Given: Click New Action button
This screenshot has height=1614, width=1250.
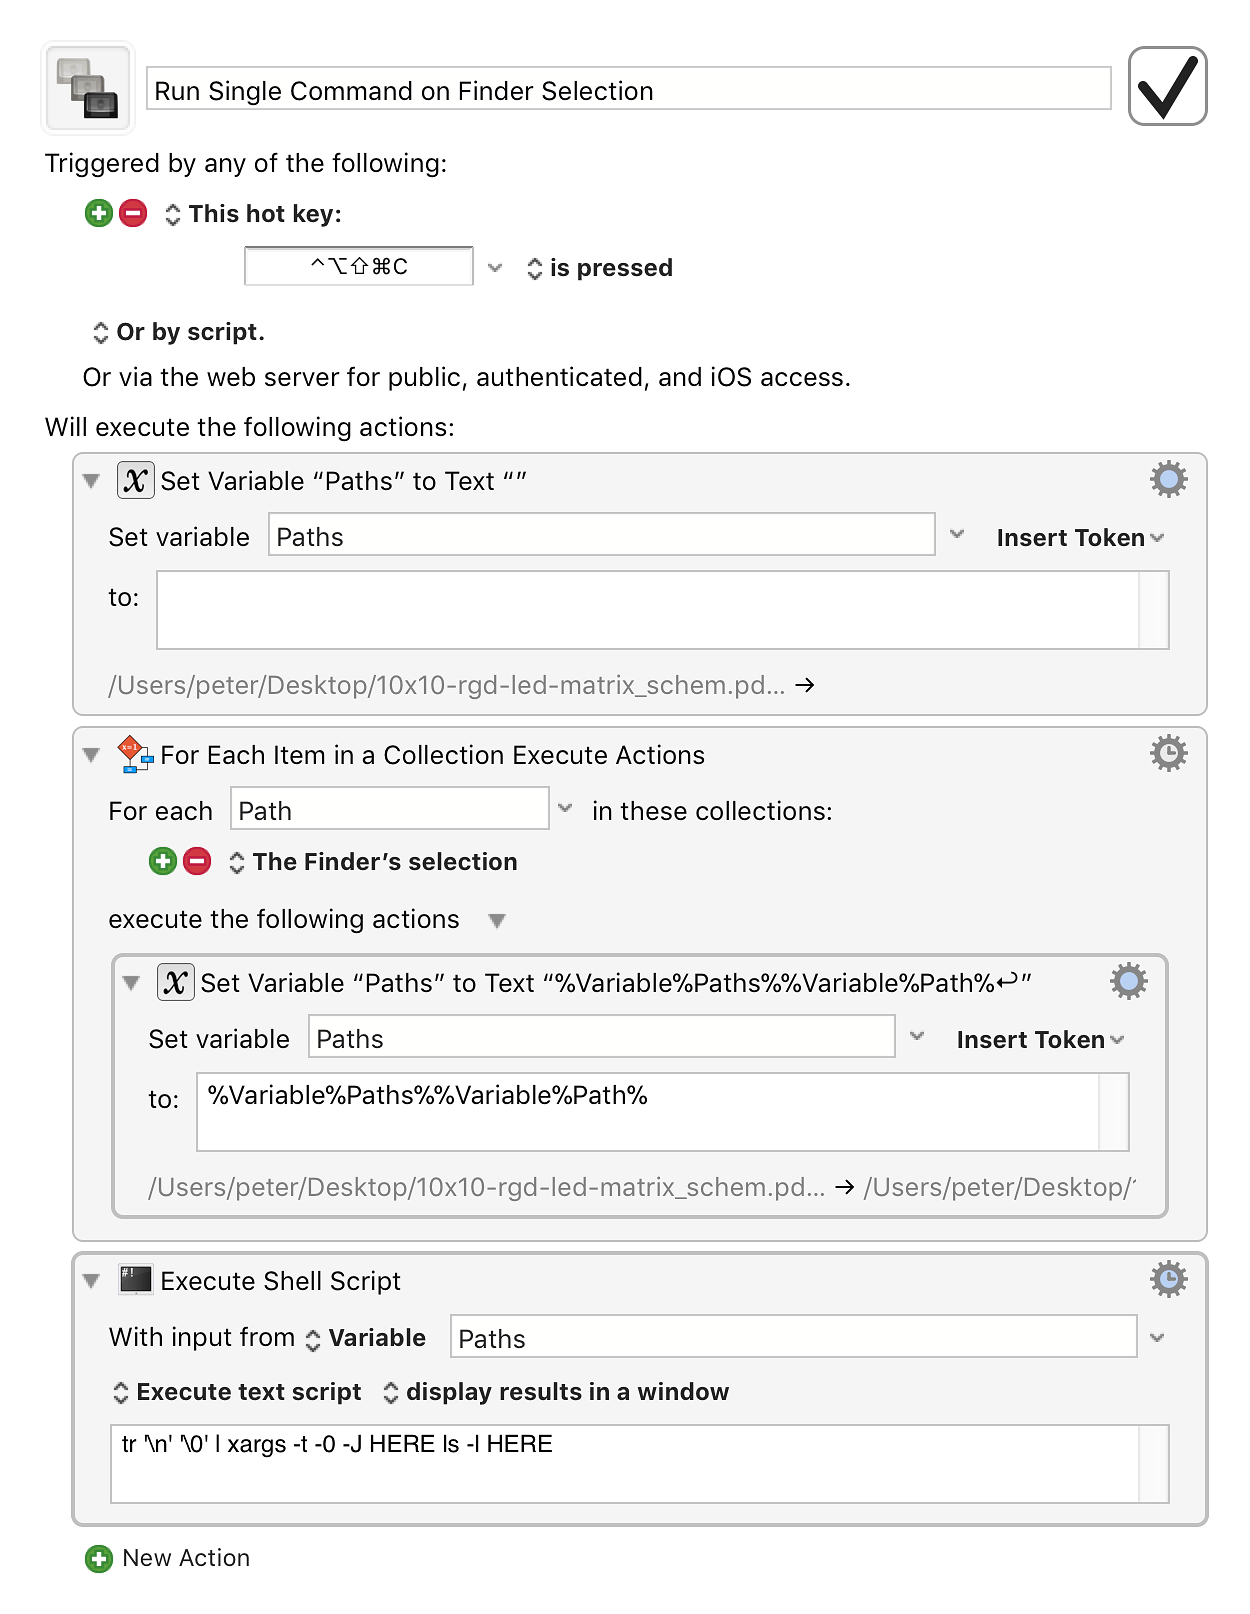Looking at the screenshot, I should coord(168,1558).
